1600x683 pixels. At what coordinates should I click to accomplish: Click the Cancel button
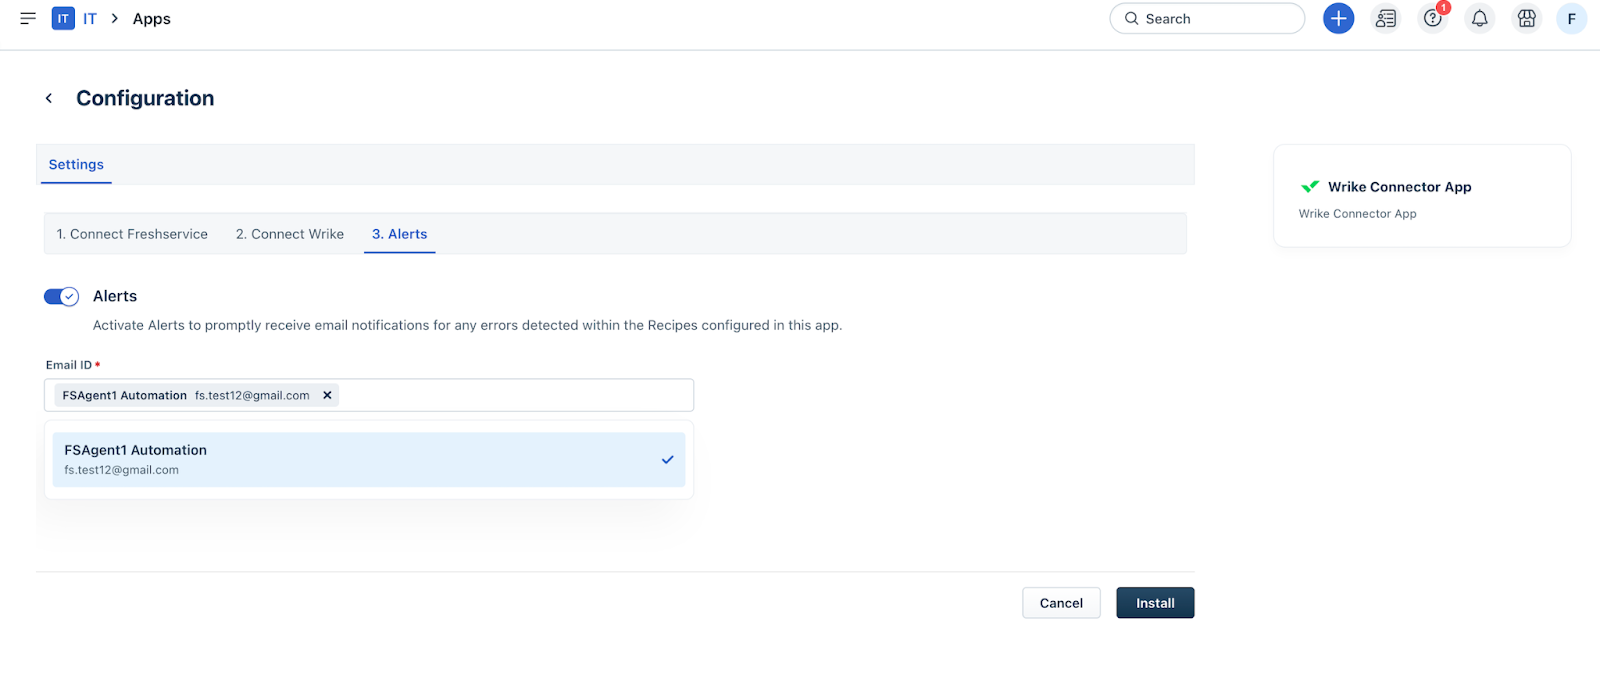[1061, 603]
